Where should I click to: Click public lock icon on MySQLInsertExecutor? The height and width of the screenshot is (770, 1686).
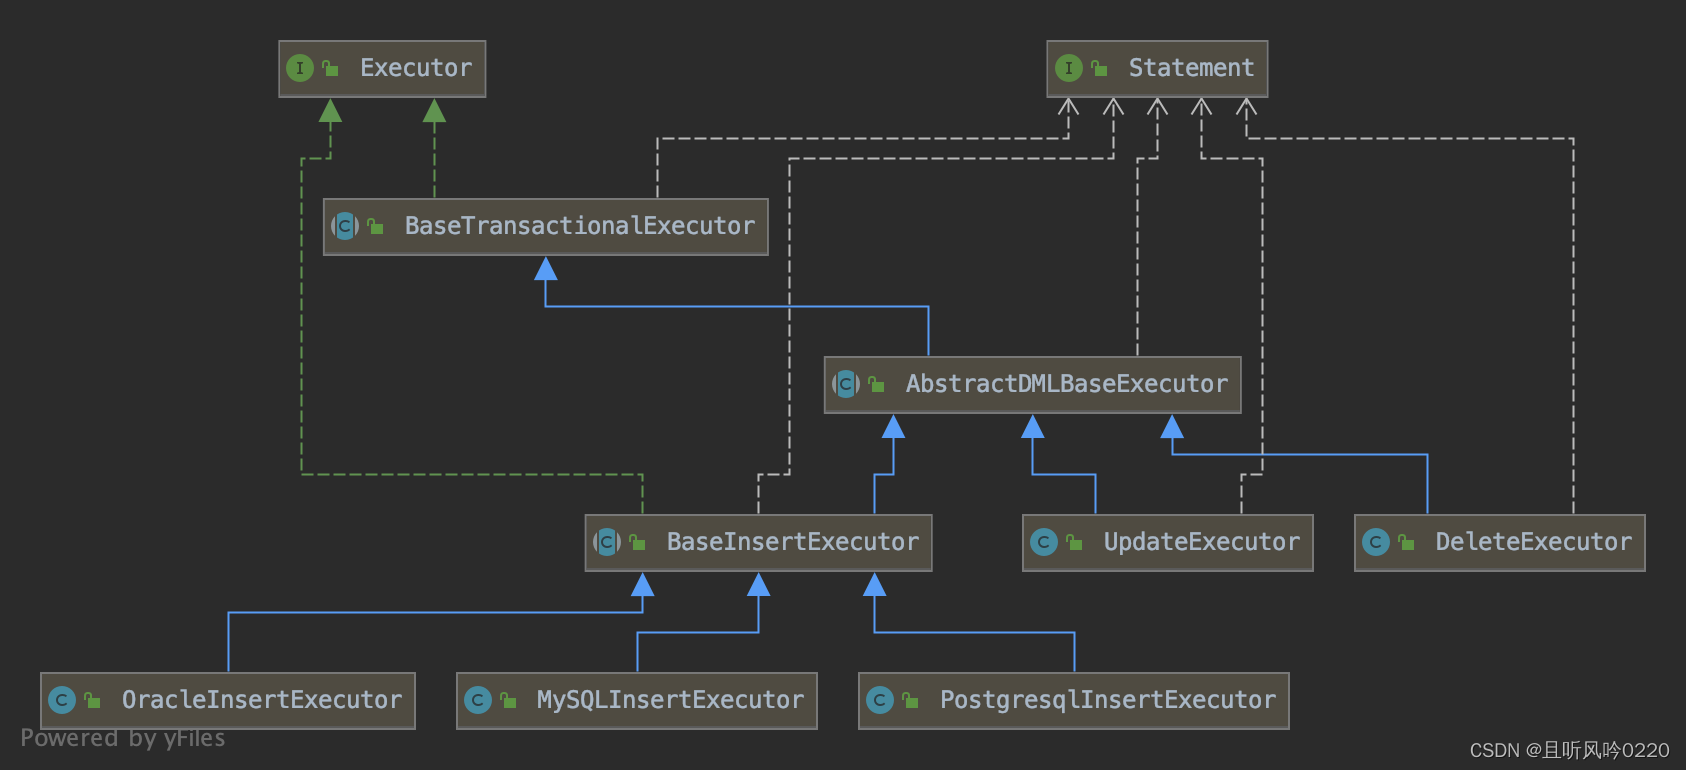(508, 700)
